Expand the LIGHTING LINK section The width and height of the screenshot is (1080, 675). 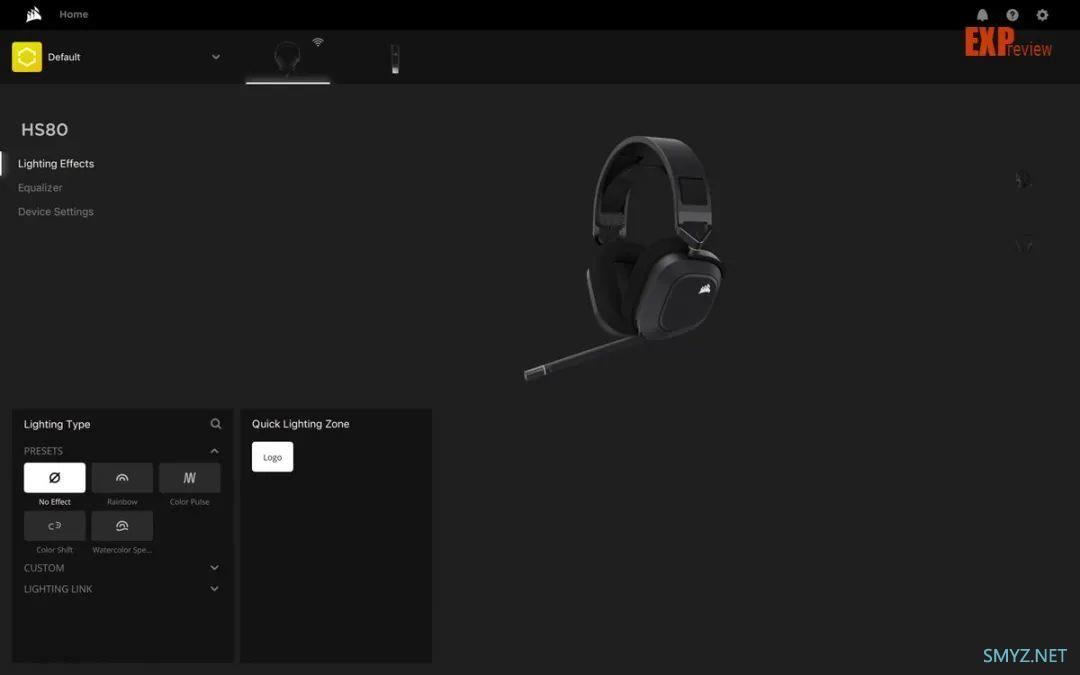214,589
